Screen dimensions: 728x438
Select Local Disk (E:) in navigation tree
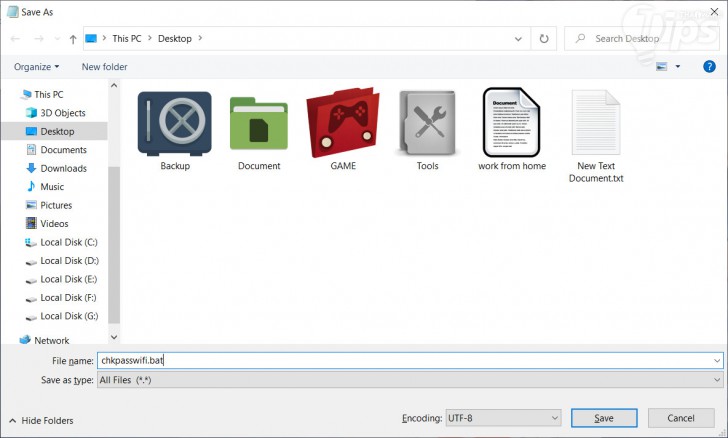coord(68,279)
